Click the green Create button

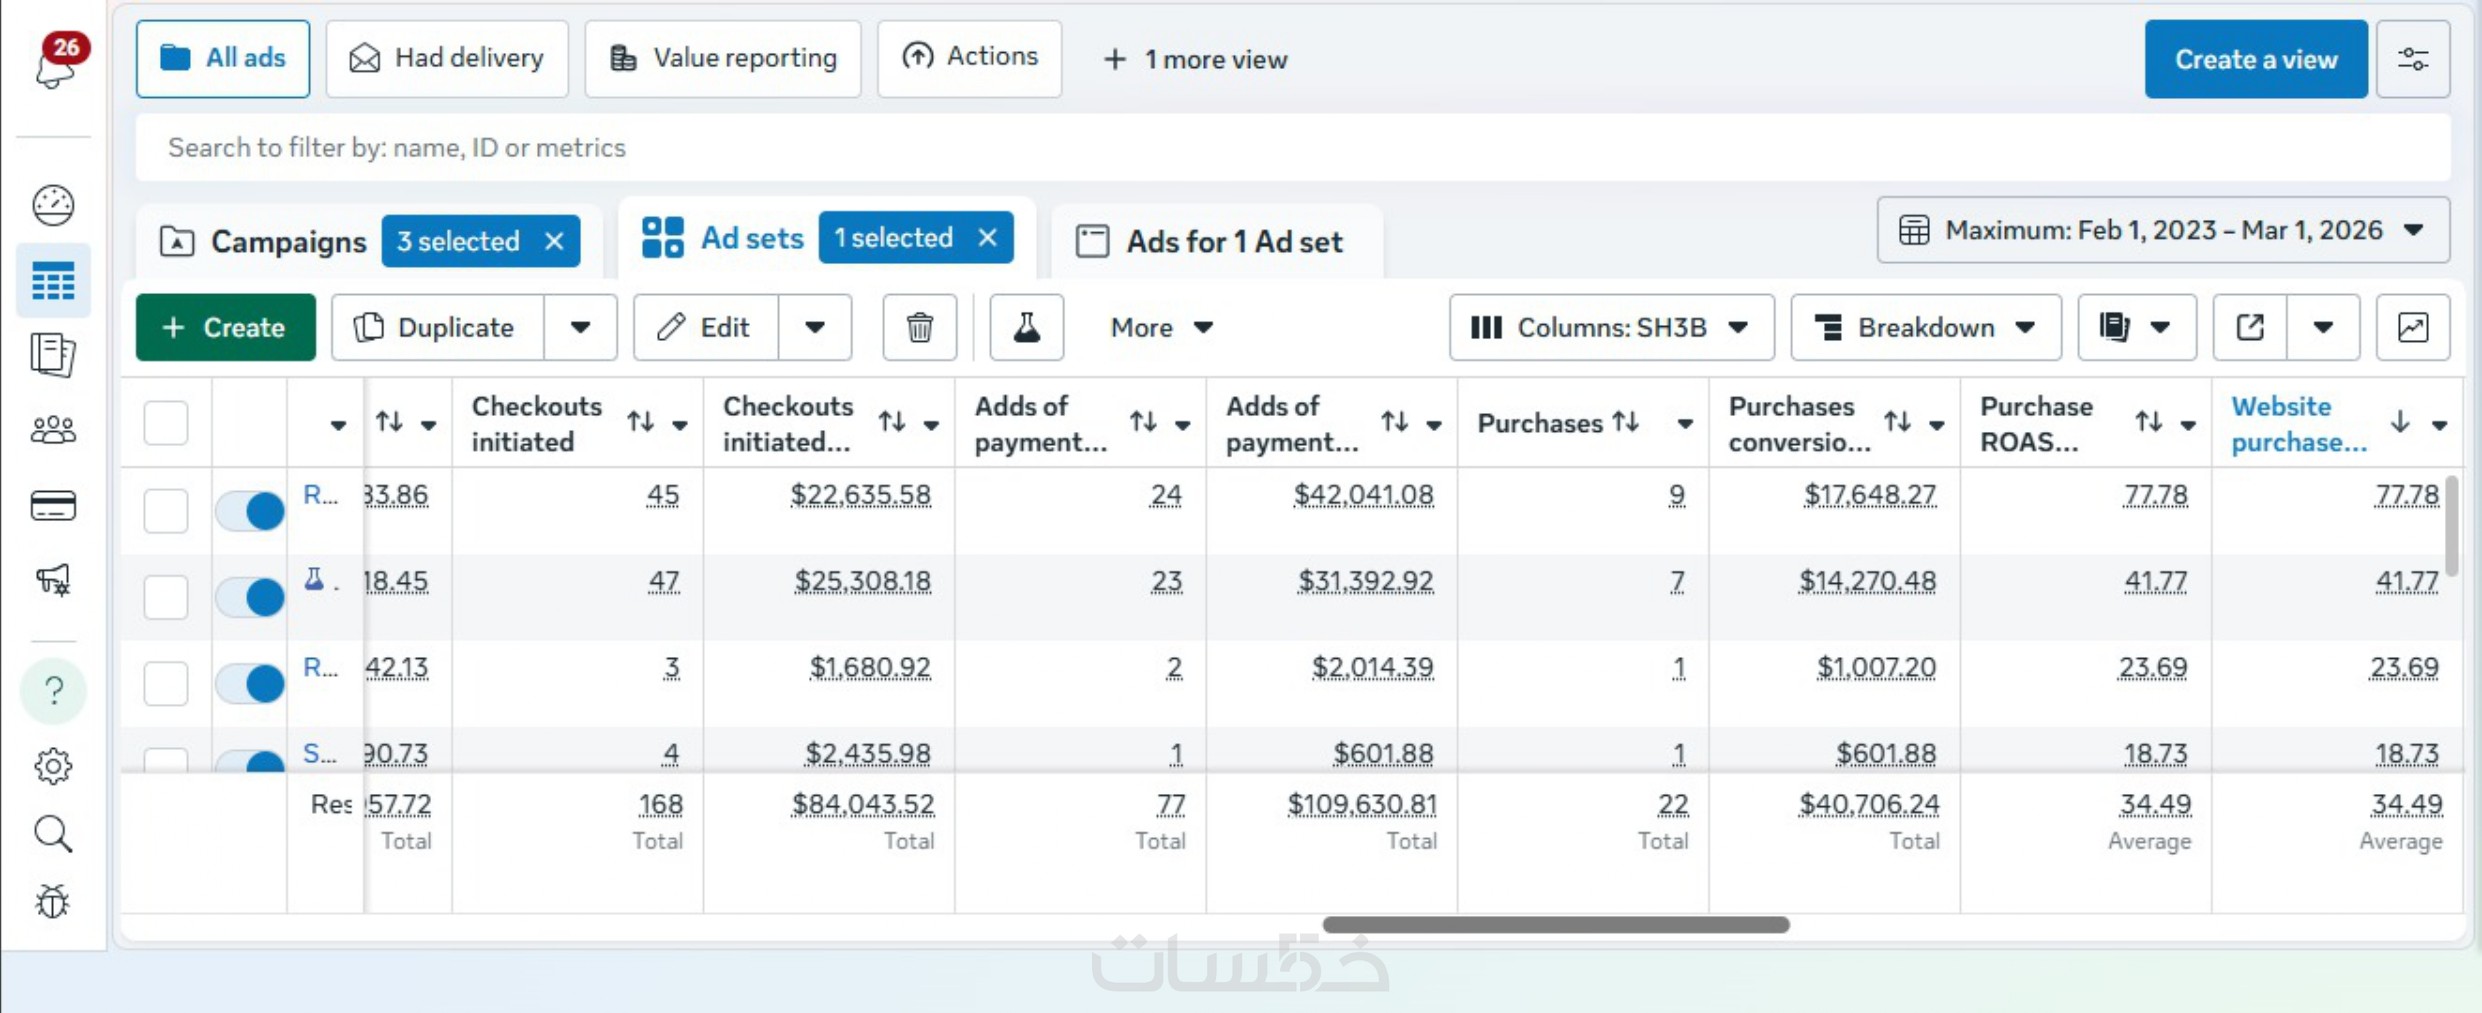225,327
